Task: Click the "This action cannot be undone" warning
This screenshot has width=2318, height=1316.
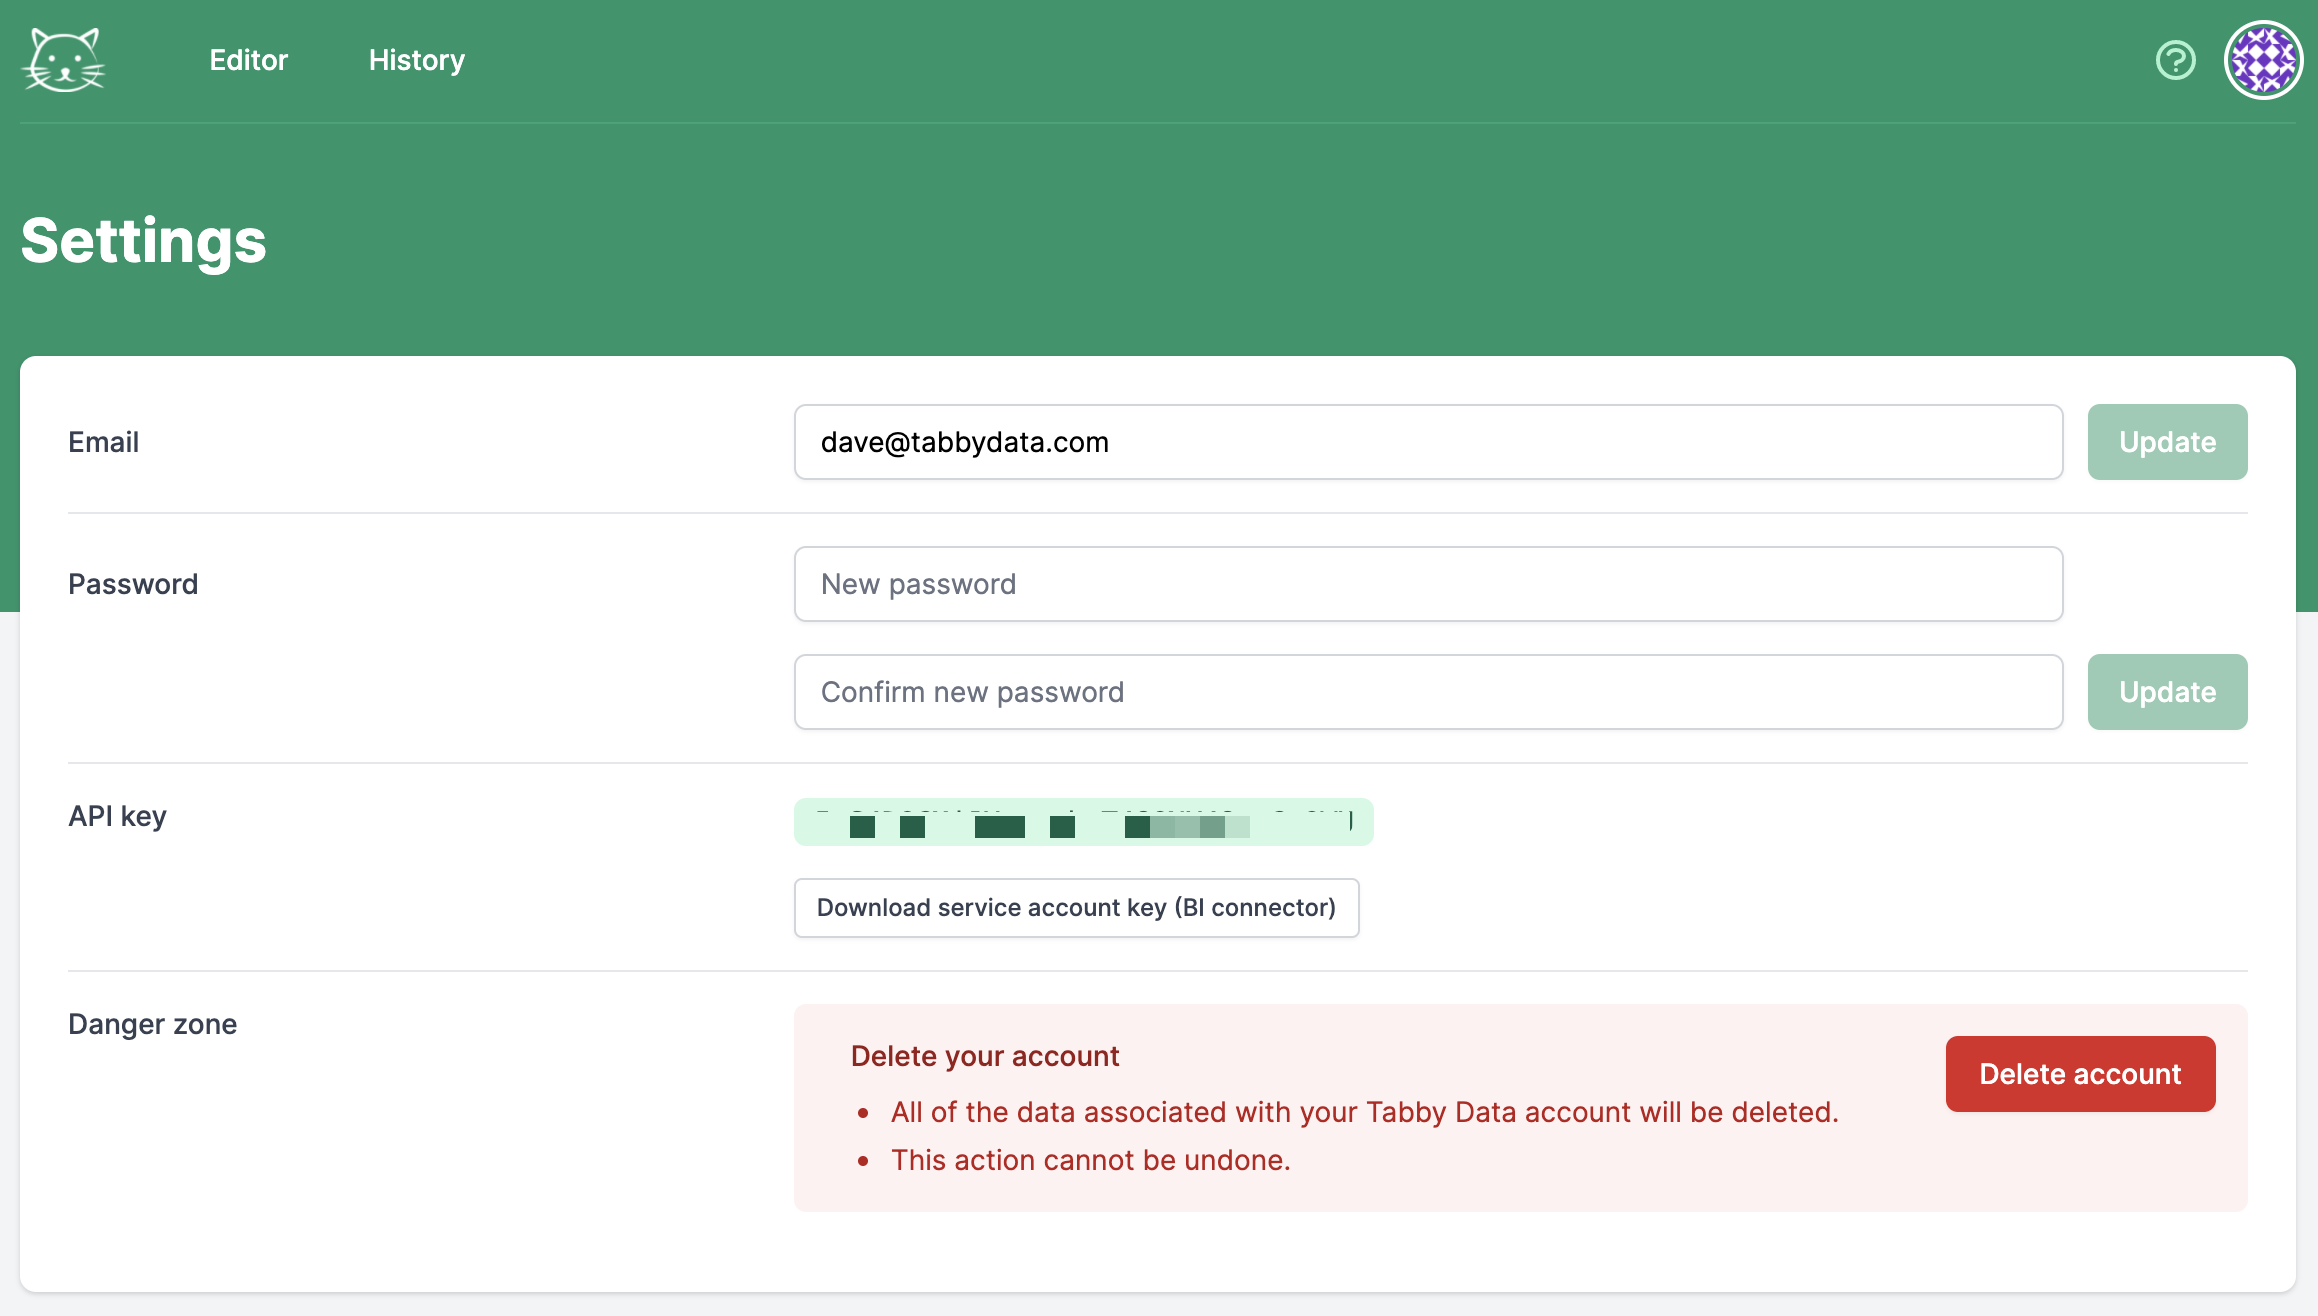Action: click(1090, 1160)
